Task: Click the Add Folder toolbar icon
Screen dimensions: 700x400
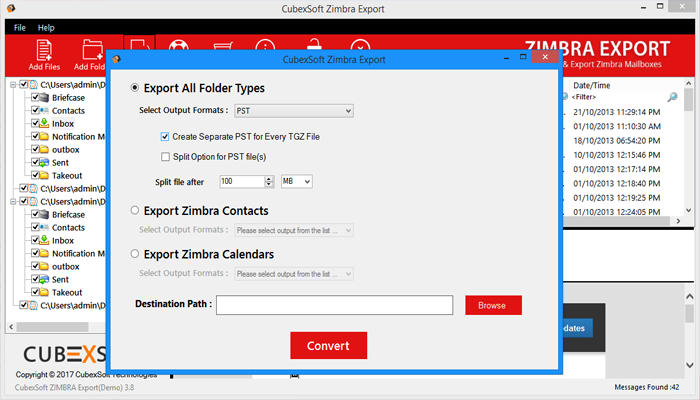Action: (x=93, y=50)
